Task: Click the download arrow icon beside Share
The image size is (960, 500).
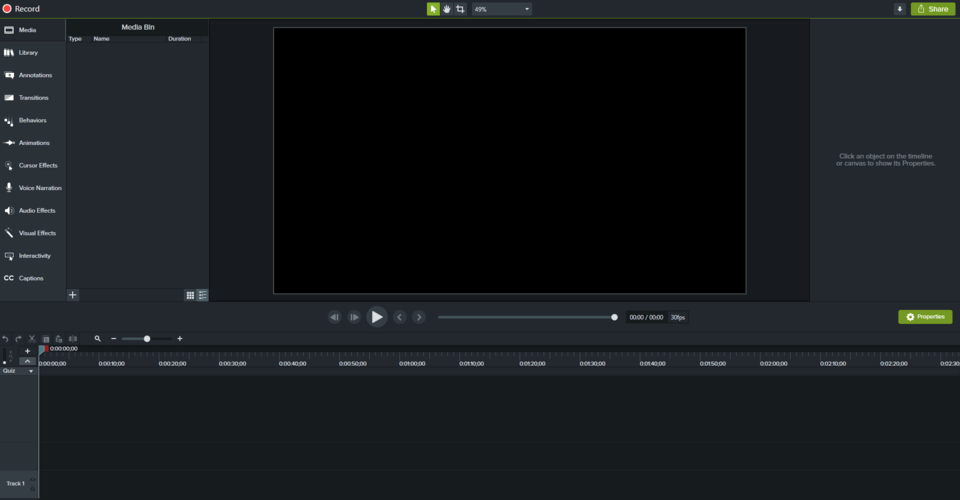Action: click(x=900, y=9)
